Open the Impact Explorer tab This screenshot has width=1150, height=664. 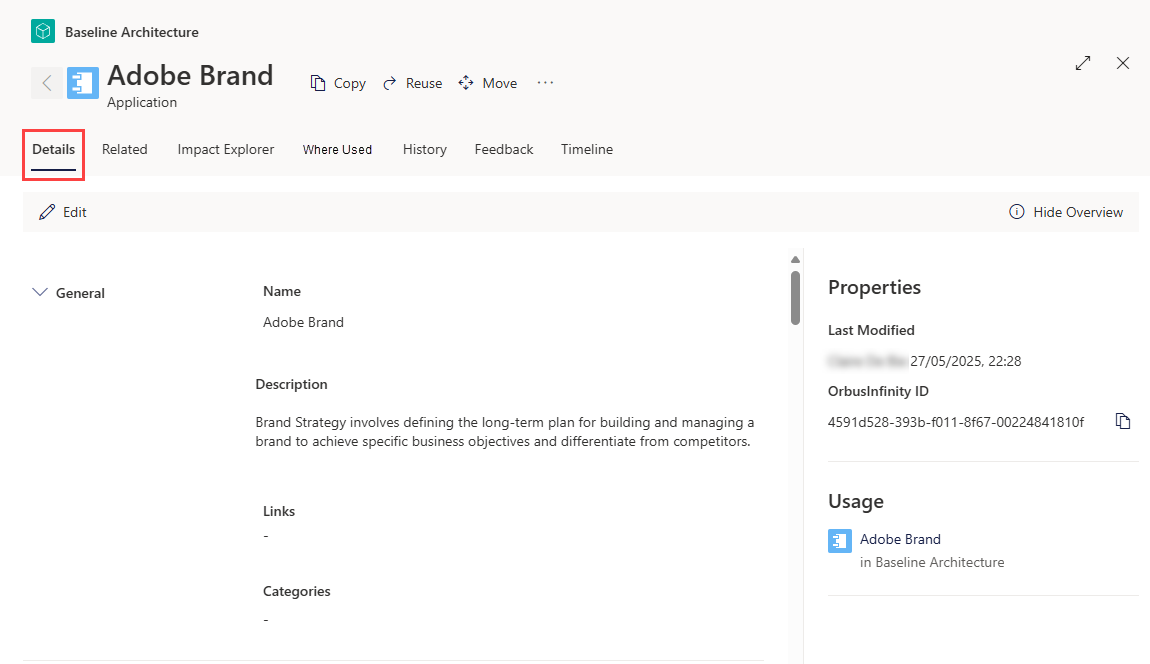(x=226, y=149)
